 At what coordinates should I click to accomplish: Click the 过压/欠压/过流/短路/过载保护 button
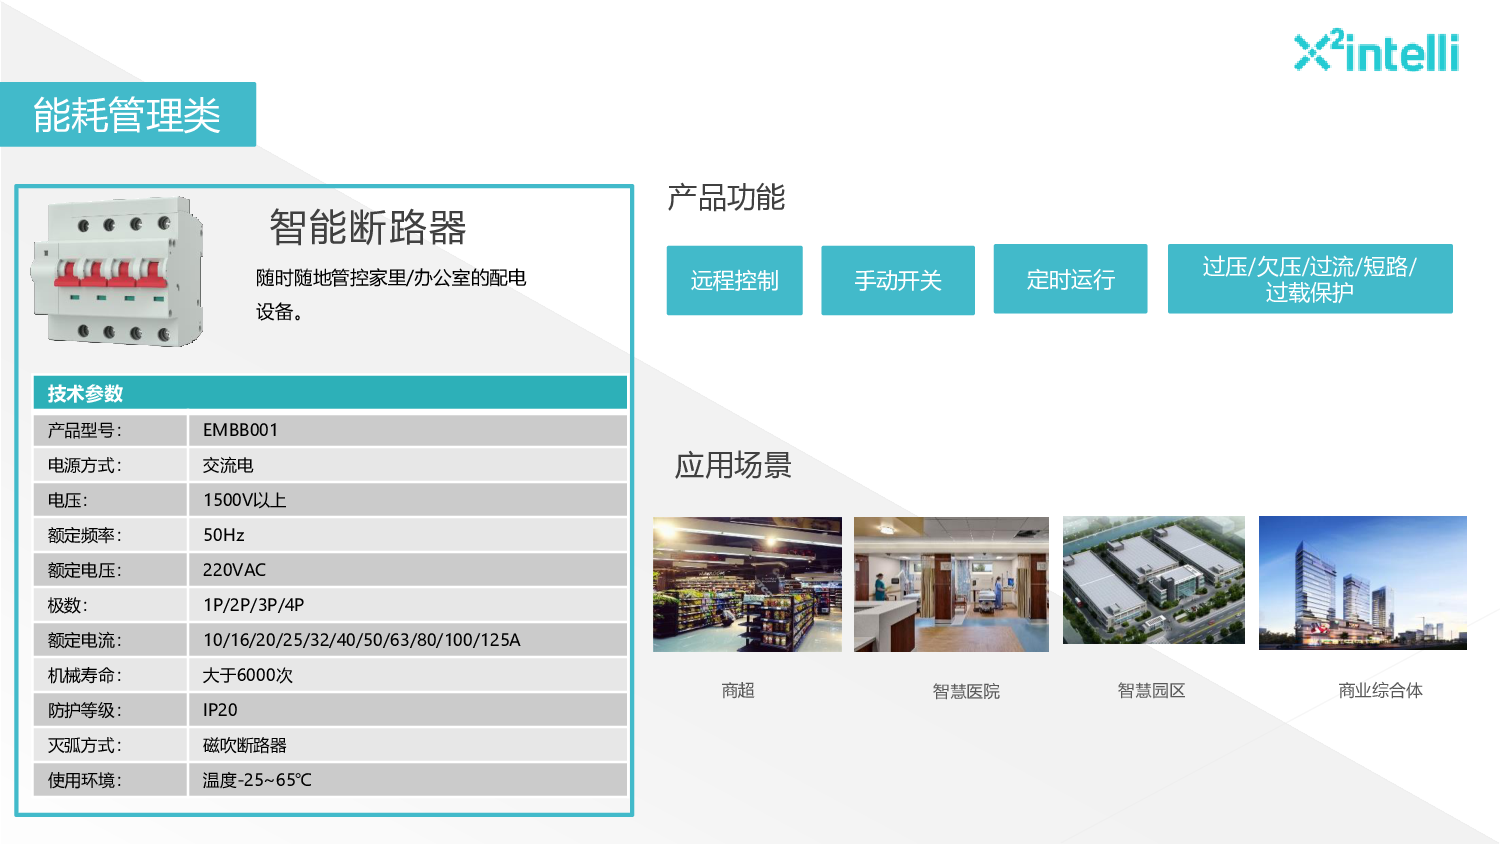coord(1310,279)
